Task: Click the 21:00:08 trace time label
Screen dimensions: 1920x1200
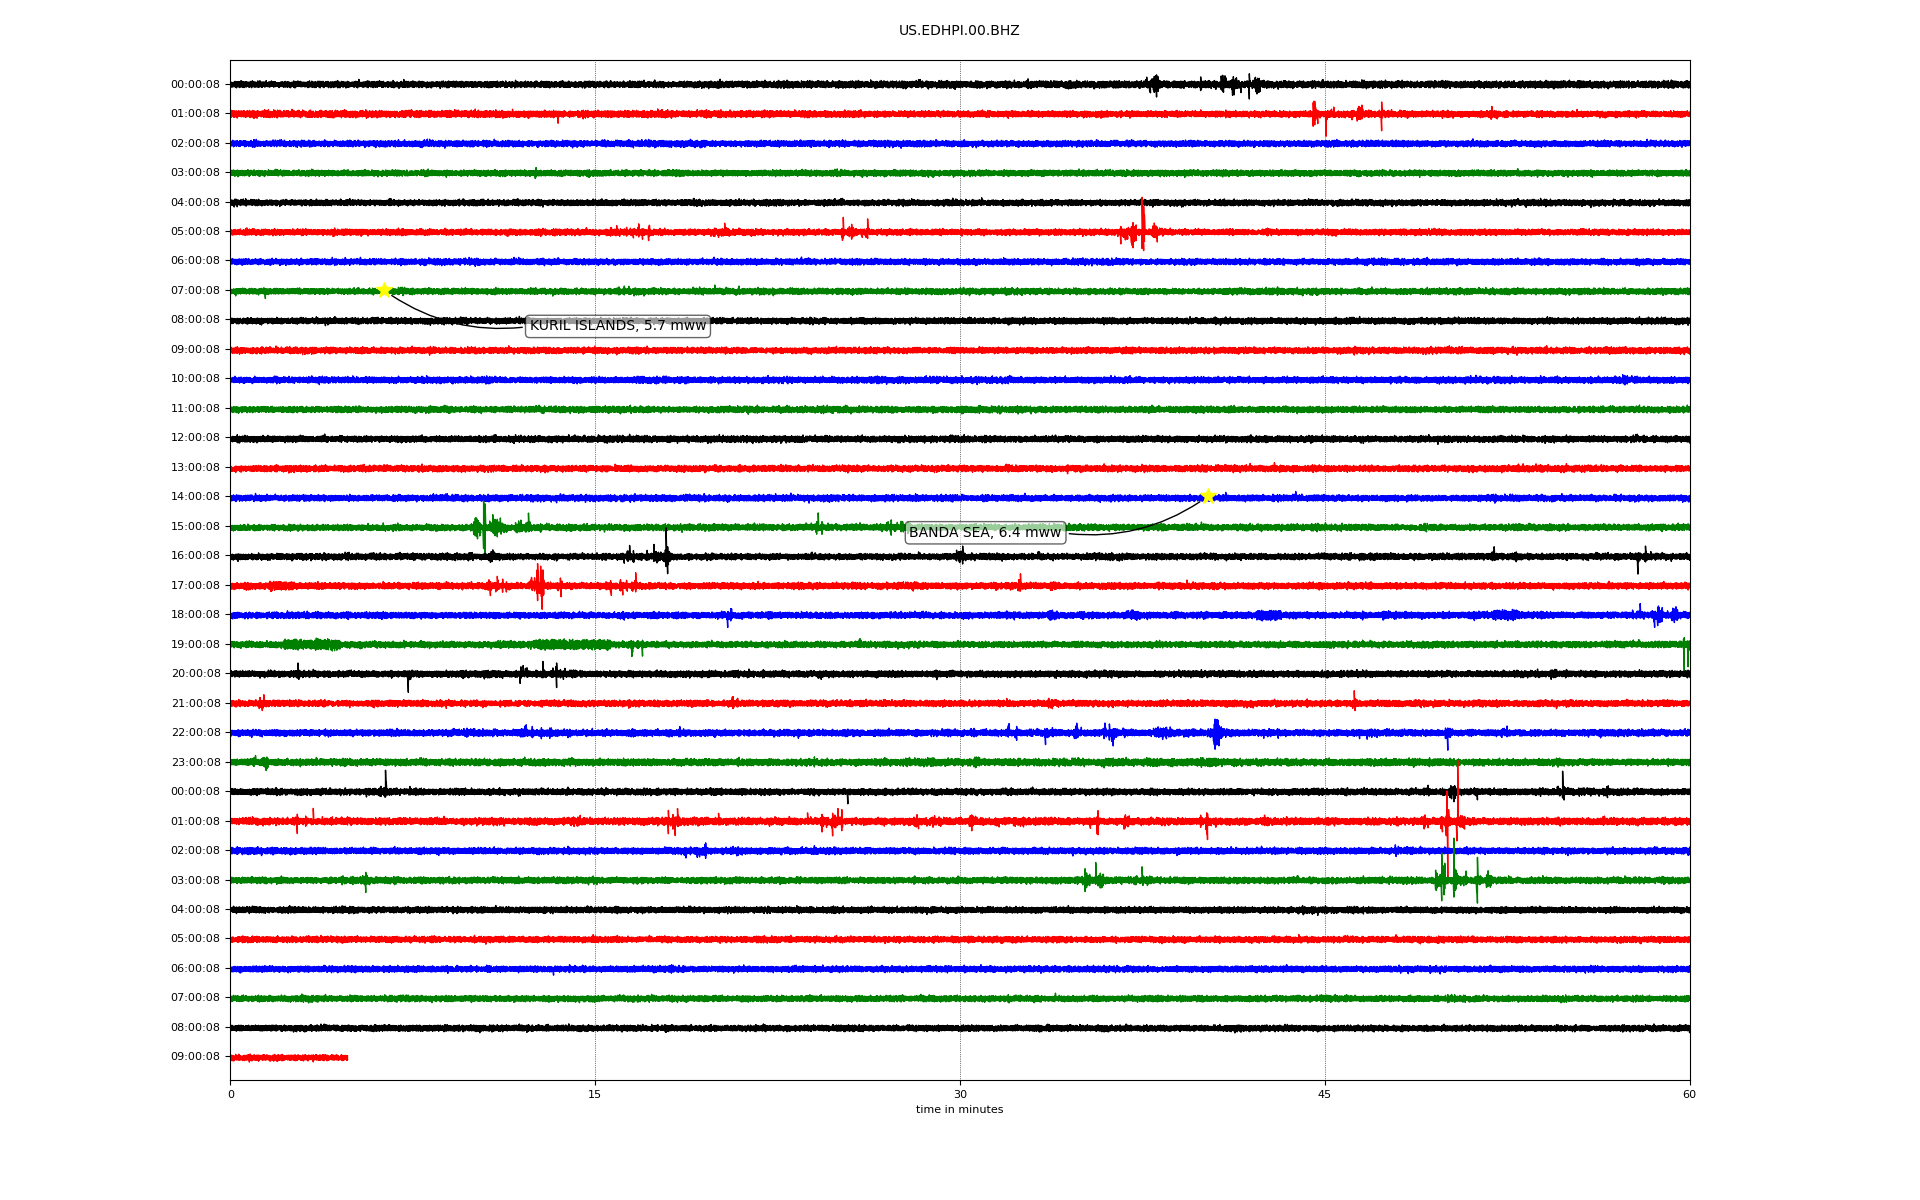Action: coord(195,704)
